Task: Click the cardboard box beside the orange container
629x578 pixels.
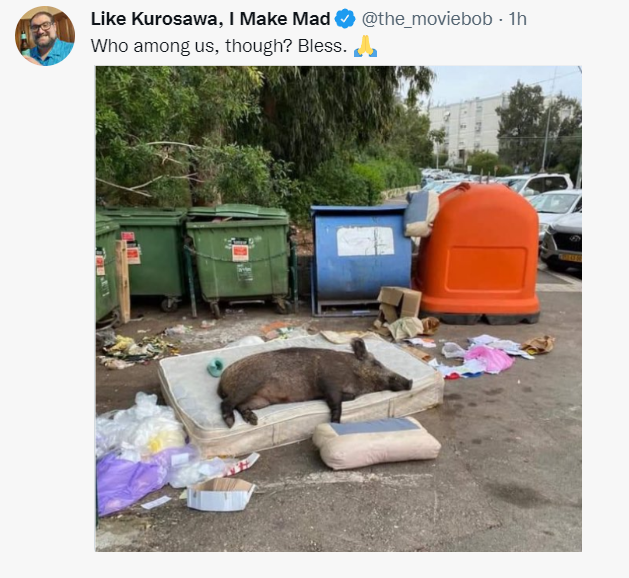Action: [x=399, y=305]
